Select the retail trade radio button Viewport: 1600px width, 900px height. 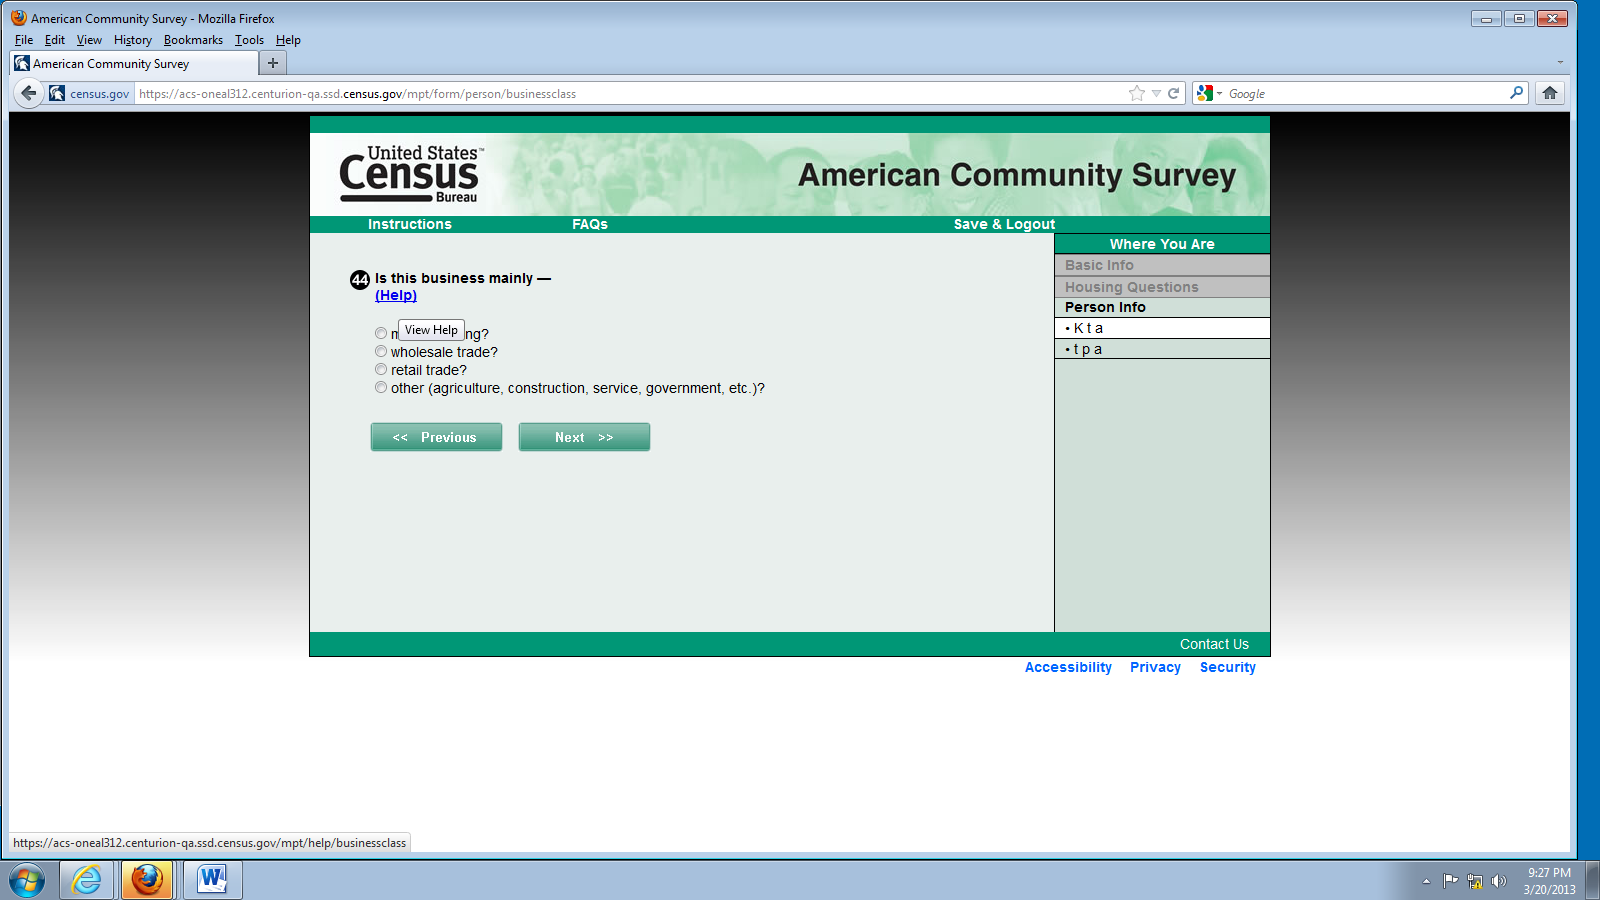381,369
